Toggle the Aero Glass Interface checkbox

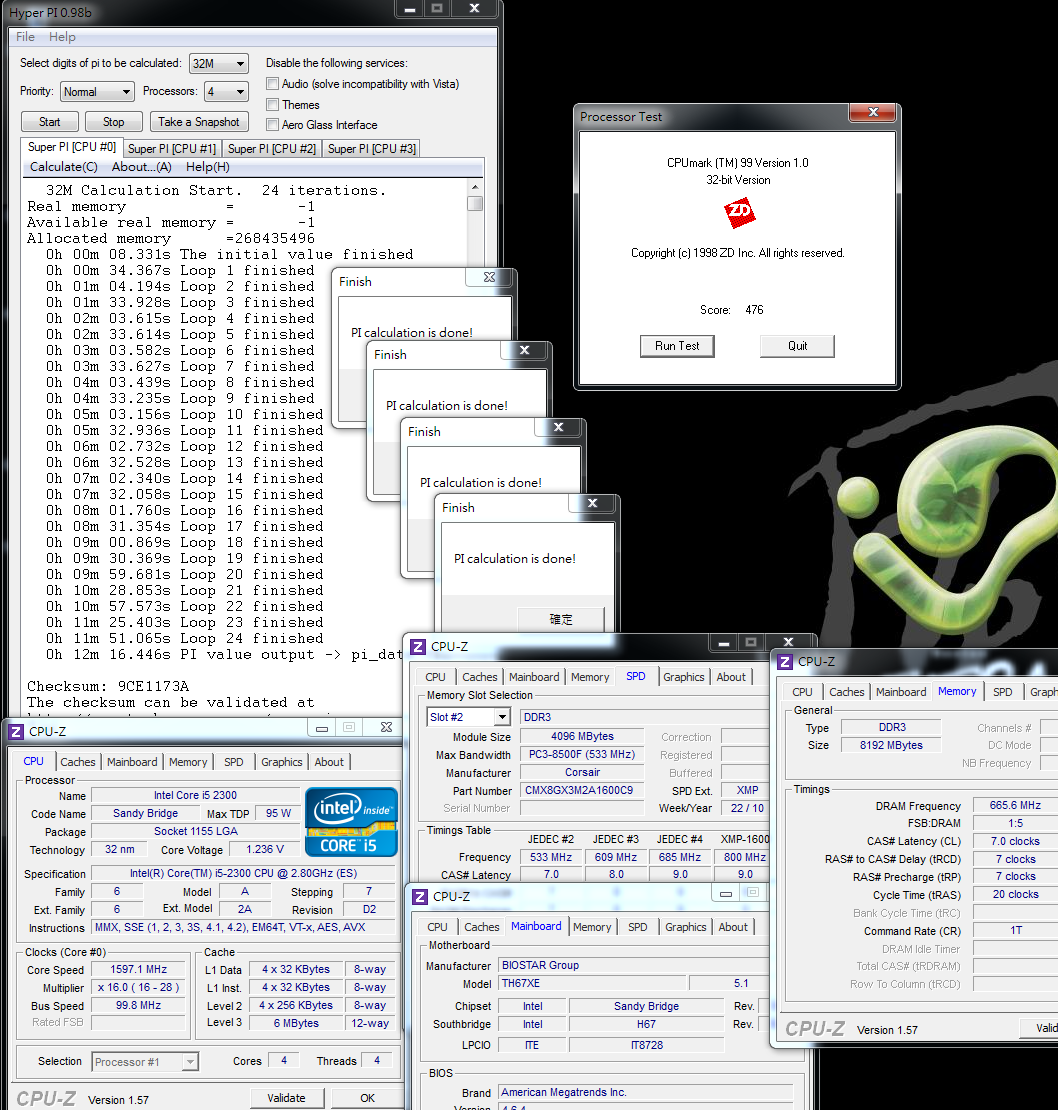point(272,125)
